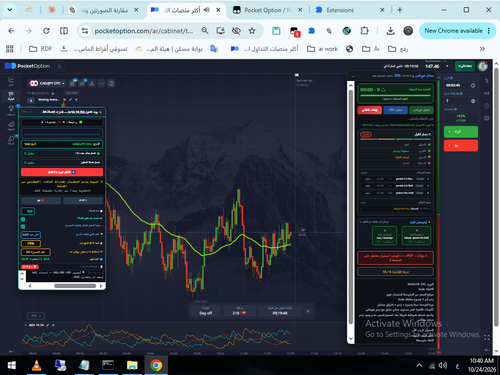Viewport: 500px width, 375px height.
Task: Remove the Moving Average indicator with its X
Action: [x=76, y=100]
